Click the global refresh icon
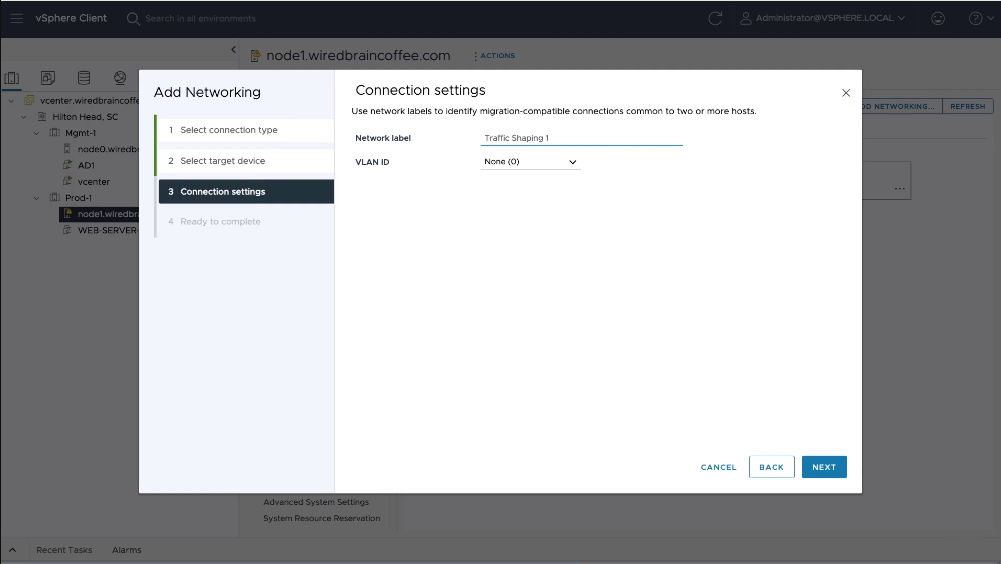The image size is (1001, 564). tap(715, 18)
